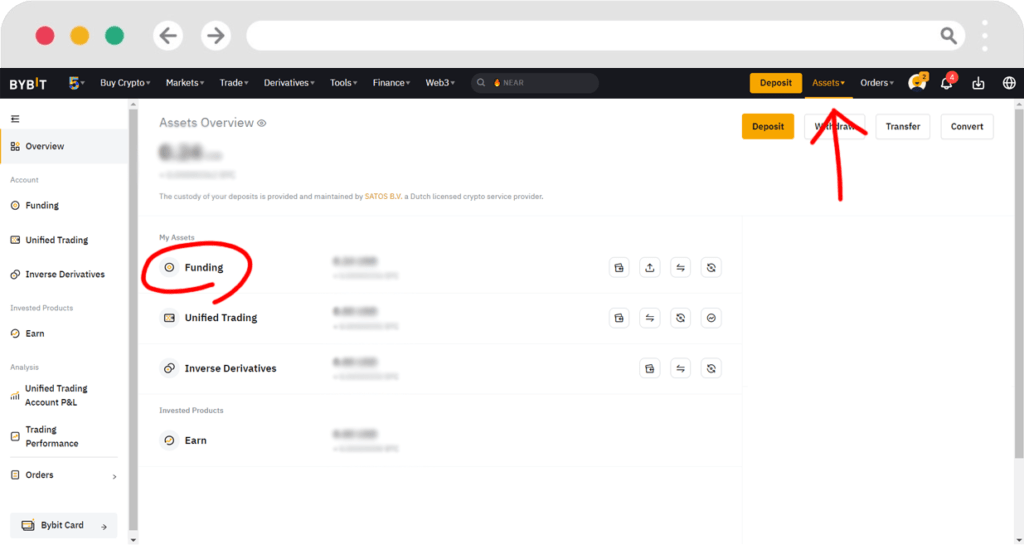This screenshot has width=1024, height=545.
Task: Click the NEAR search field in navbar
Action: point(535,83)
